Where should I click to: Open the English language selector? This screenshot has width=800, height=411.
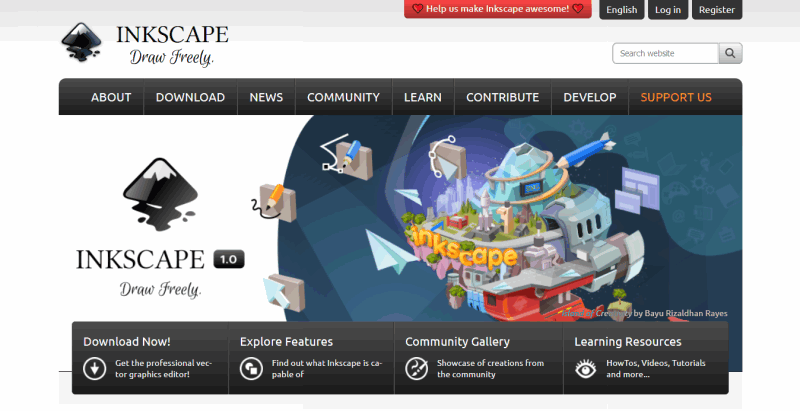[621, 10]
